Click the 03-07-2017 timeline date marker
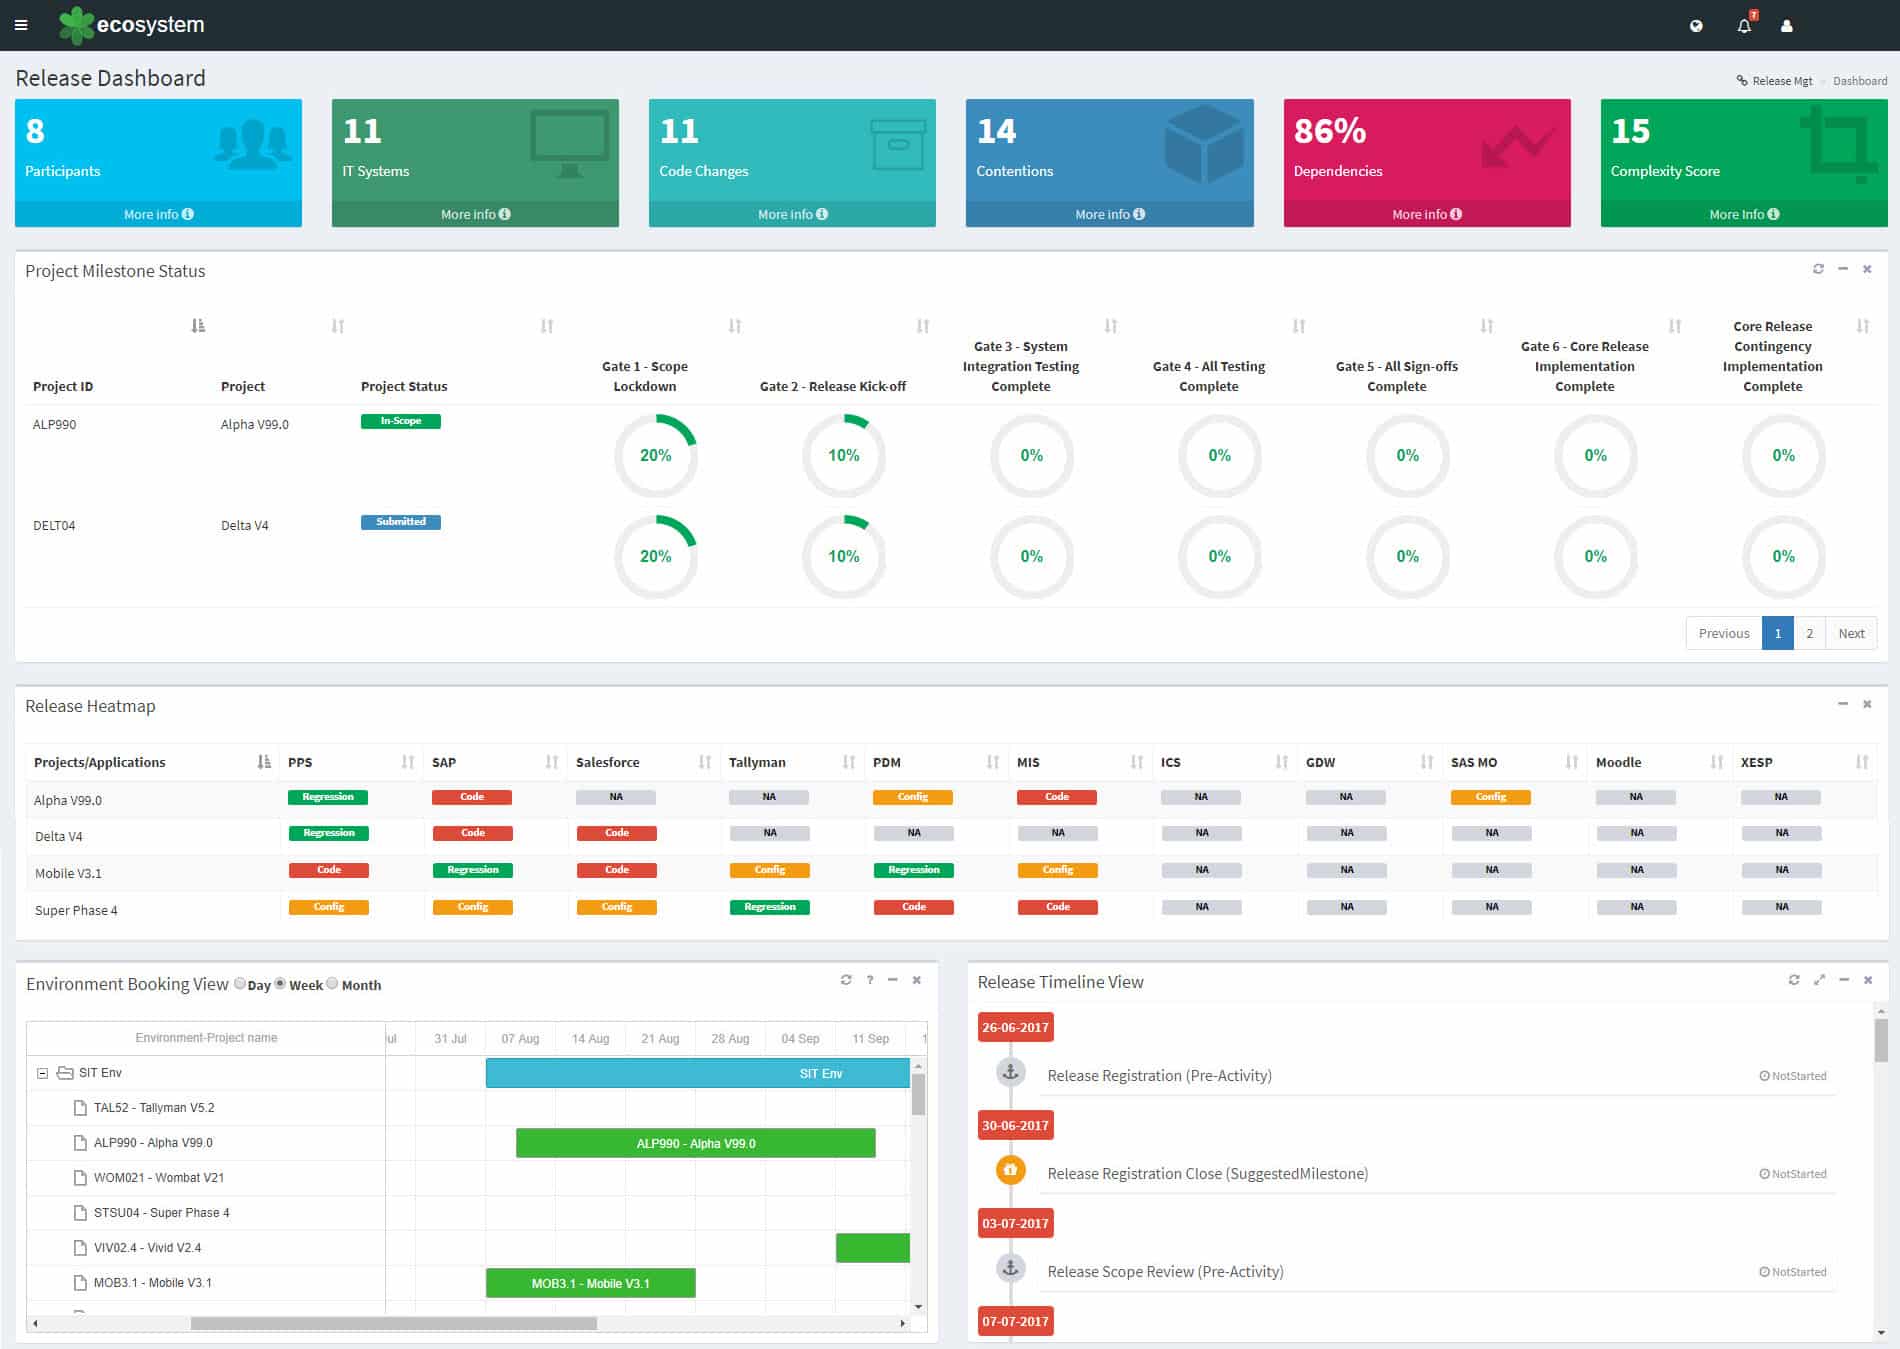The width and height of the screenshot is (1900, 1349). (1015, 1223)
